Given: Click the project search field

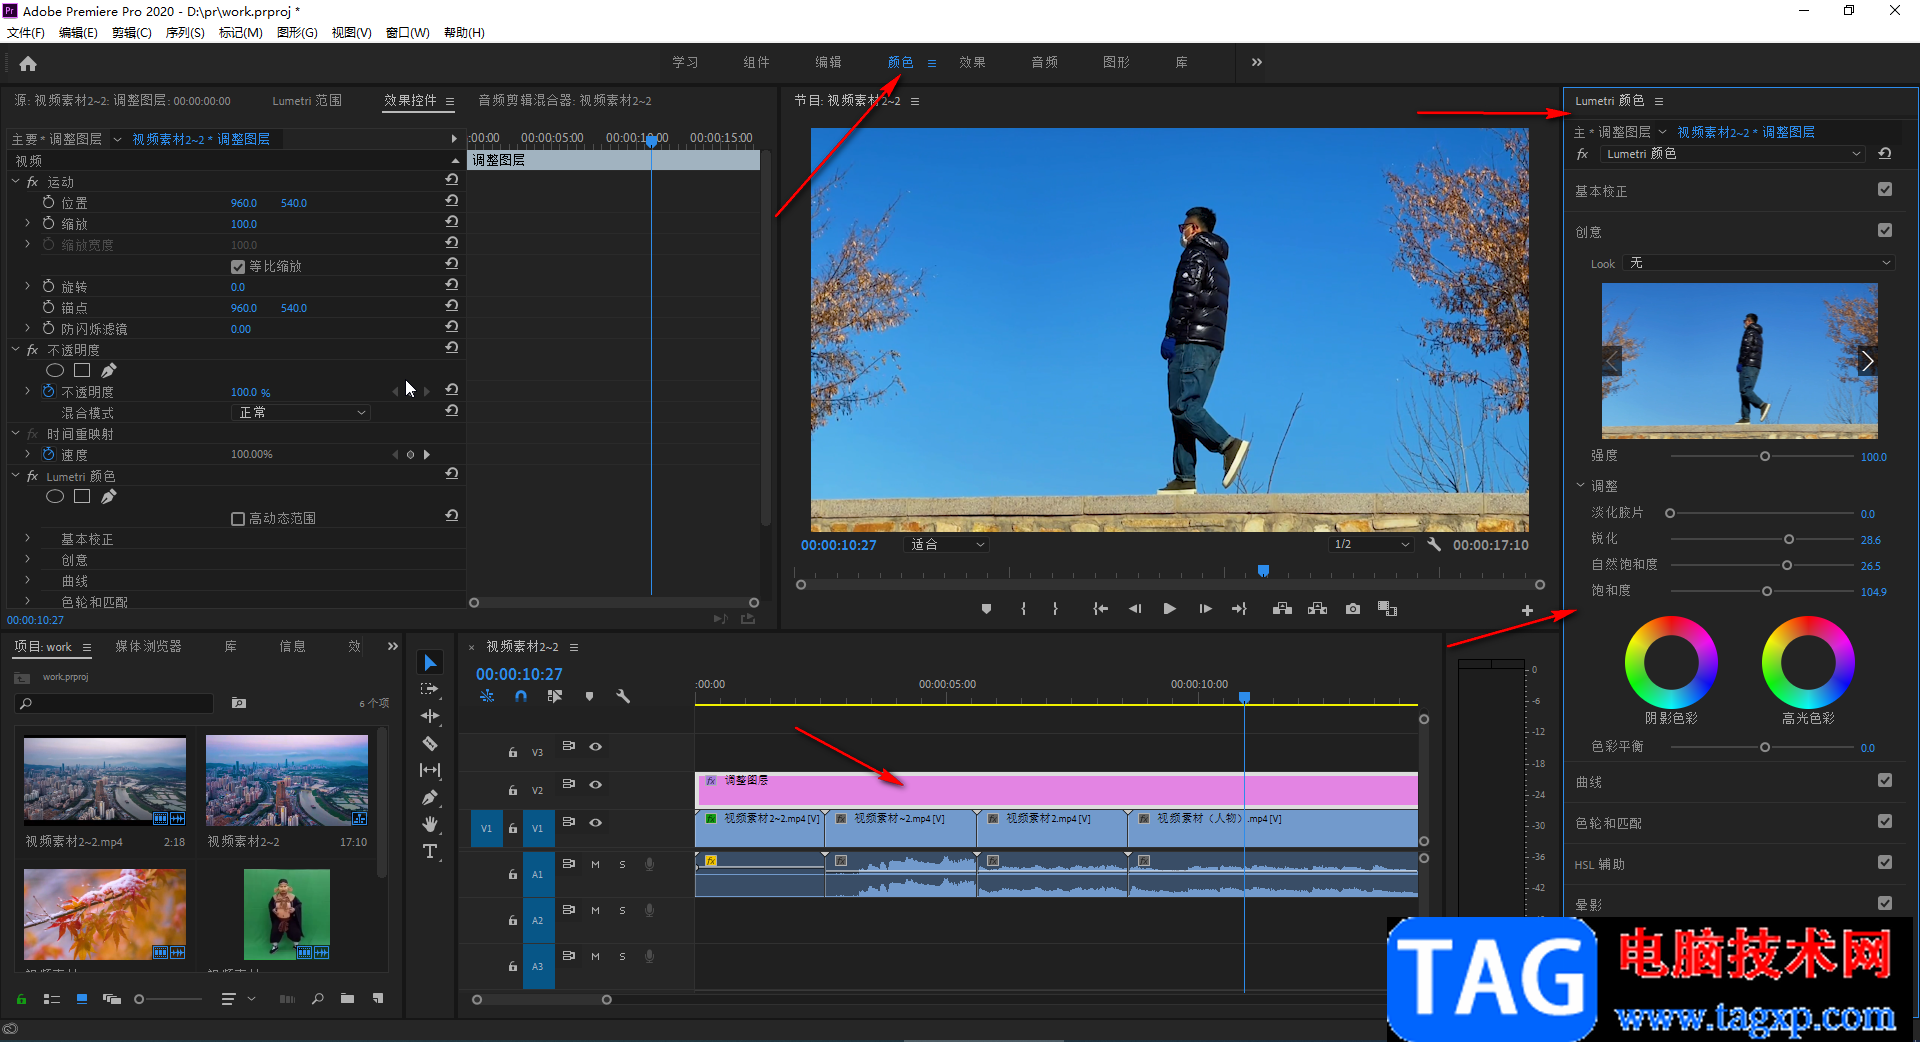Looking at the screenshot, I should coord(115,703).
